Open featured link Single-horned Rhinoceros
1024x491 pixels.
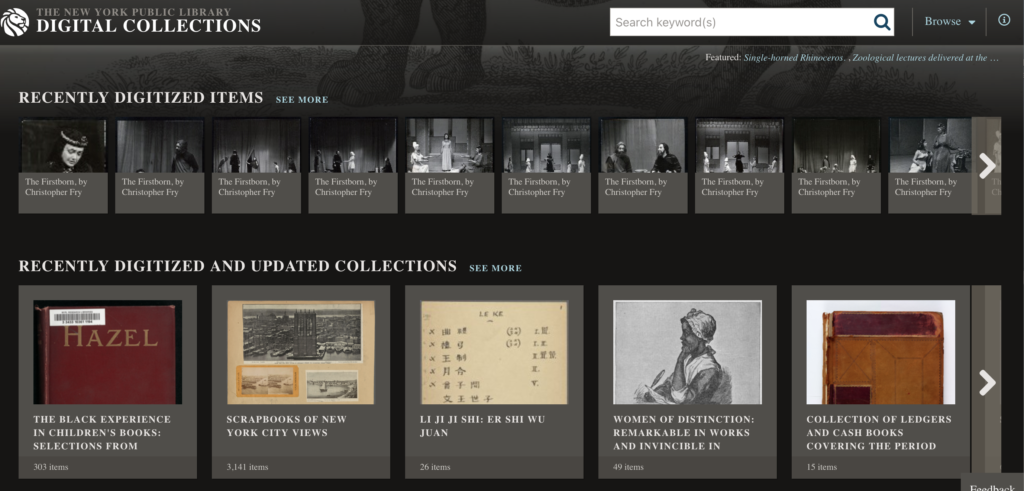pyautogui.click(x=794, y=57)
